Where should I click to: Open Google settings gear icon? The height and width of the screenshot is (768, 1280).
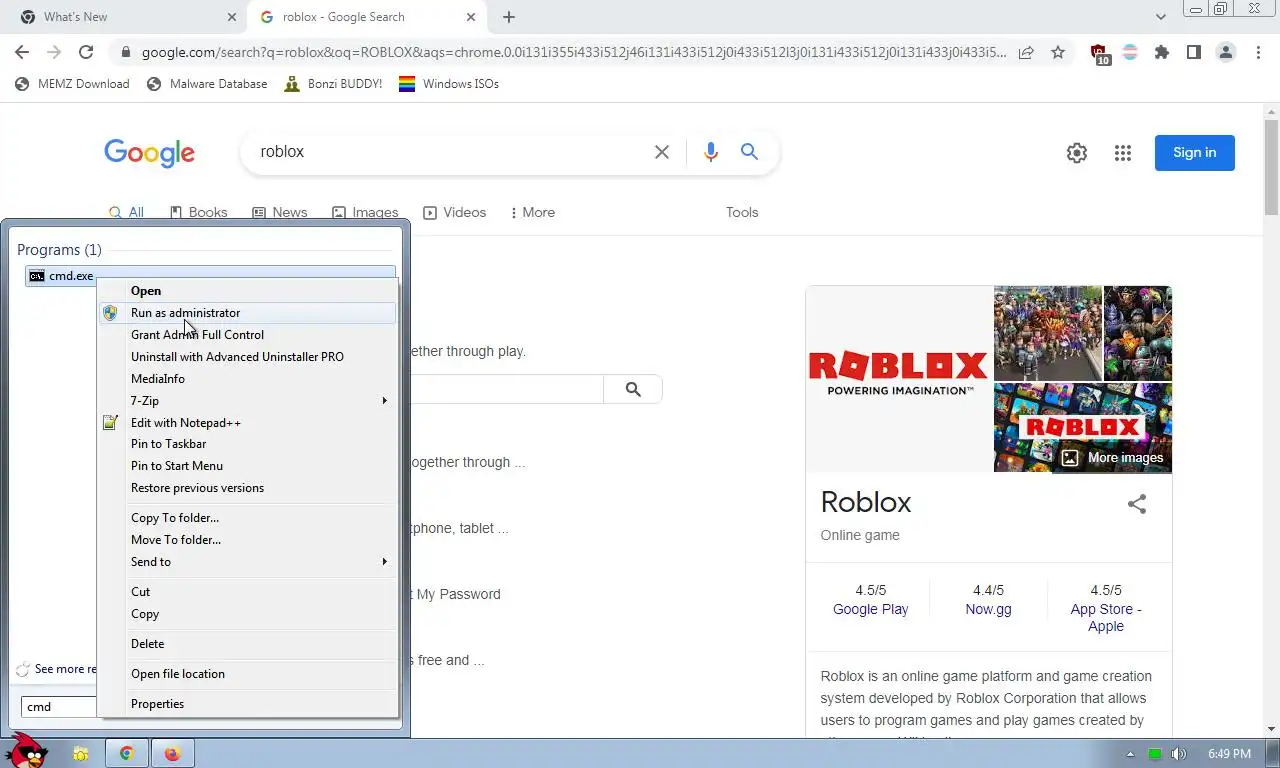(1077, 153)
